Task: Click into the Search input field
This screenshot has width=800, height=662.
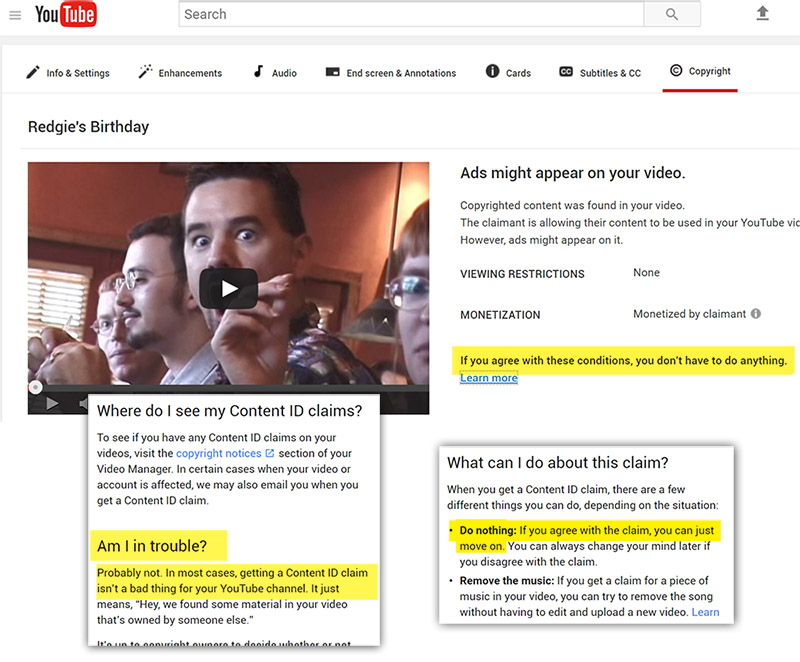Action: click(411, 14)
